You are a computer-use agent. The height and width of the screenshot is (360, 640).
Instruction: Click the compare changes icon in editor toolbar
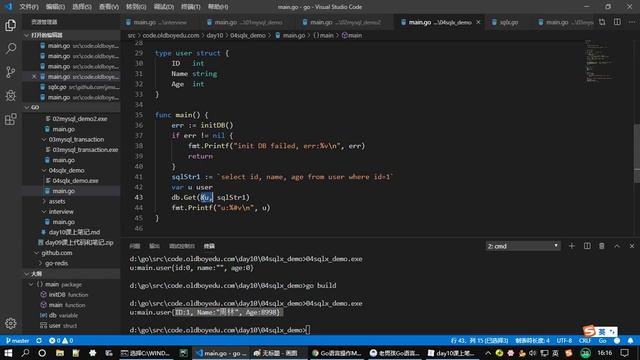[602, 22]
